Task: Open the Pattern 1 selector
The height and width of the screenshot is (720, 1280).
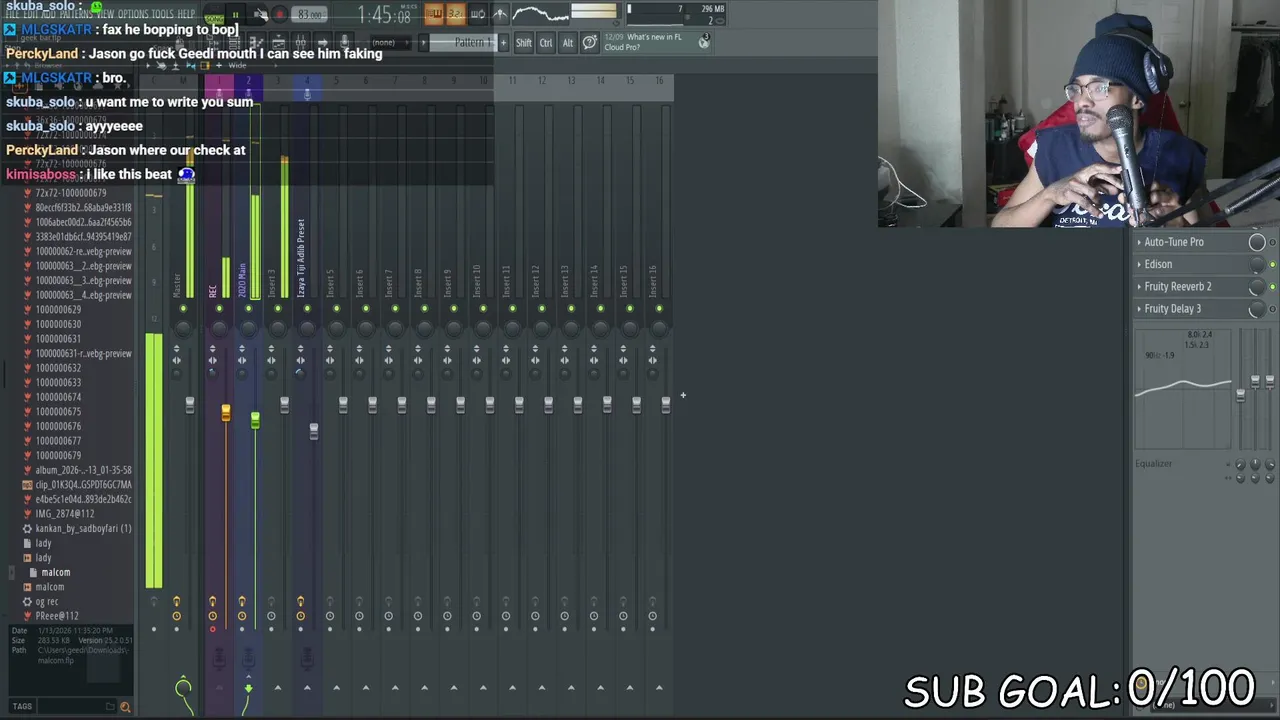Action: click(x=463, y=42)
